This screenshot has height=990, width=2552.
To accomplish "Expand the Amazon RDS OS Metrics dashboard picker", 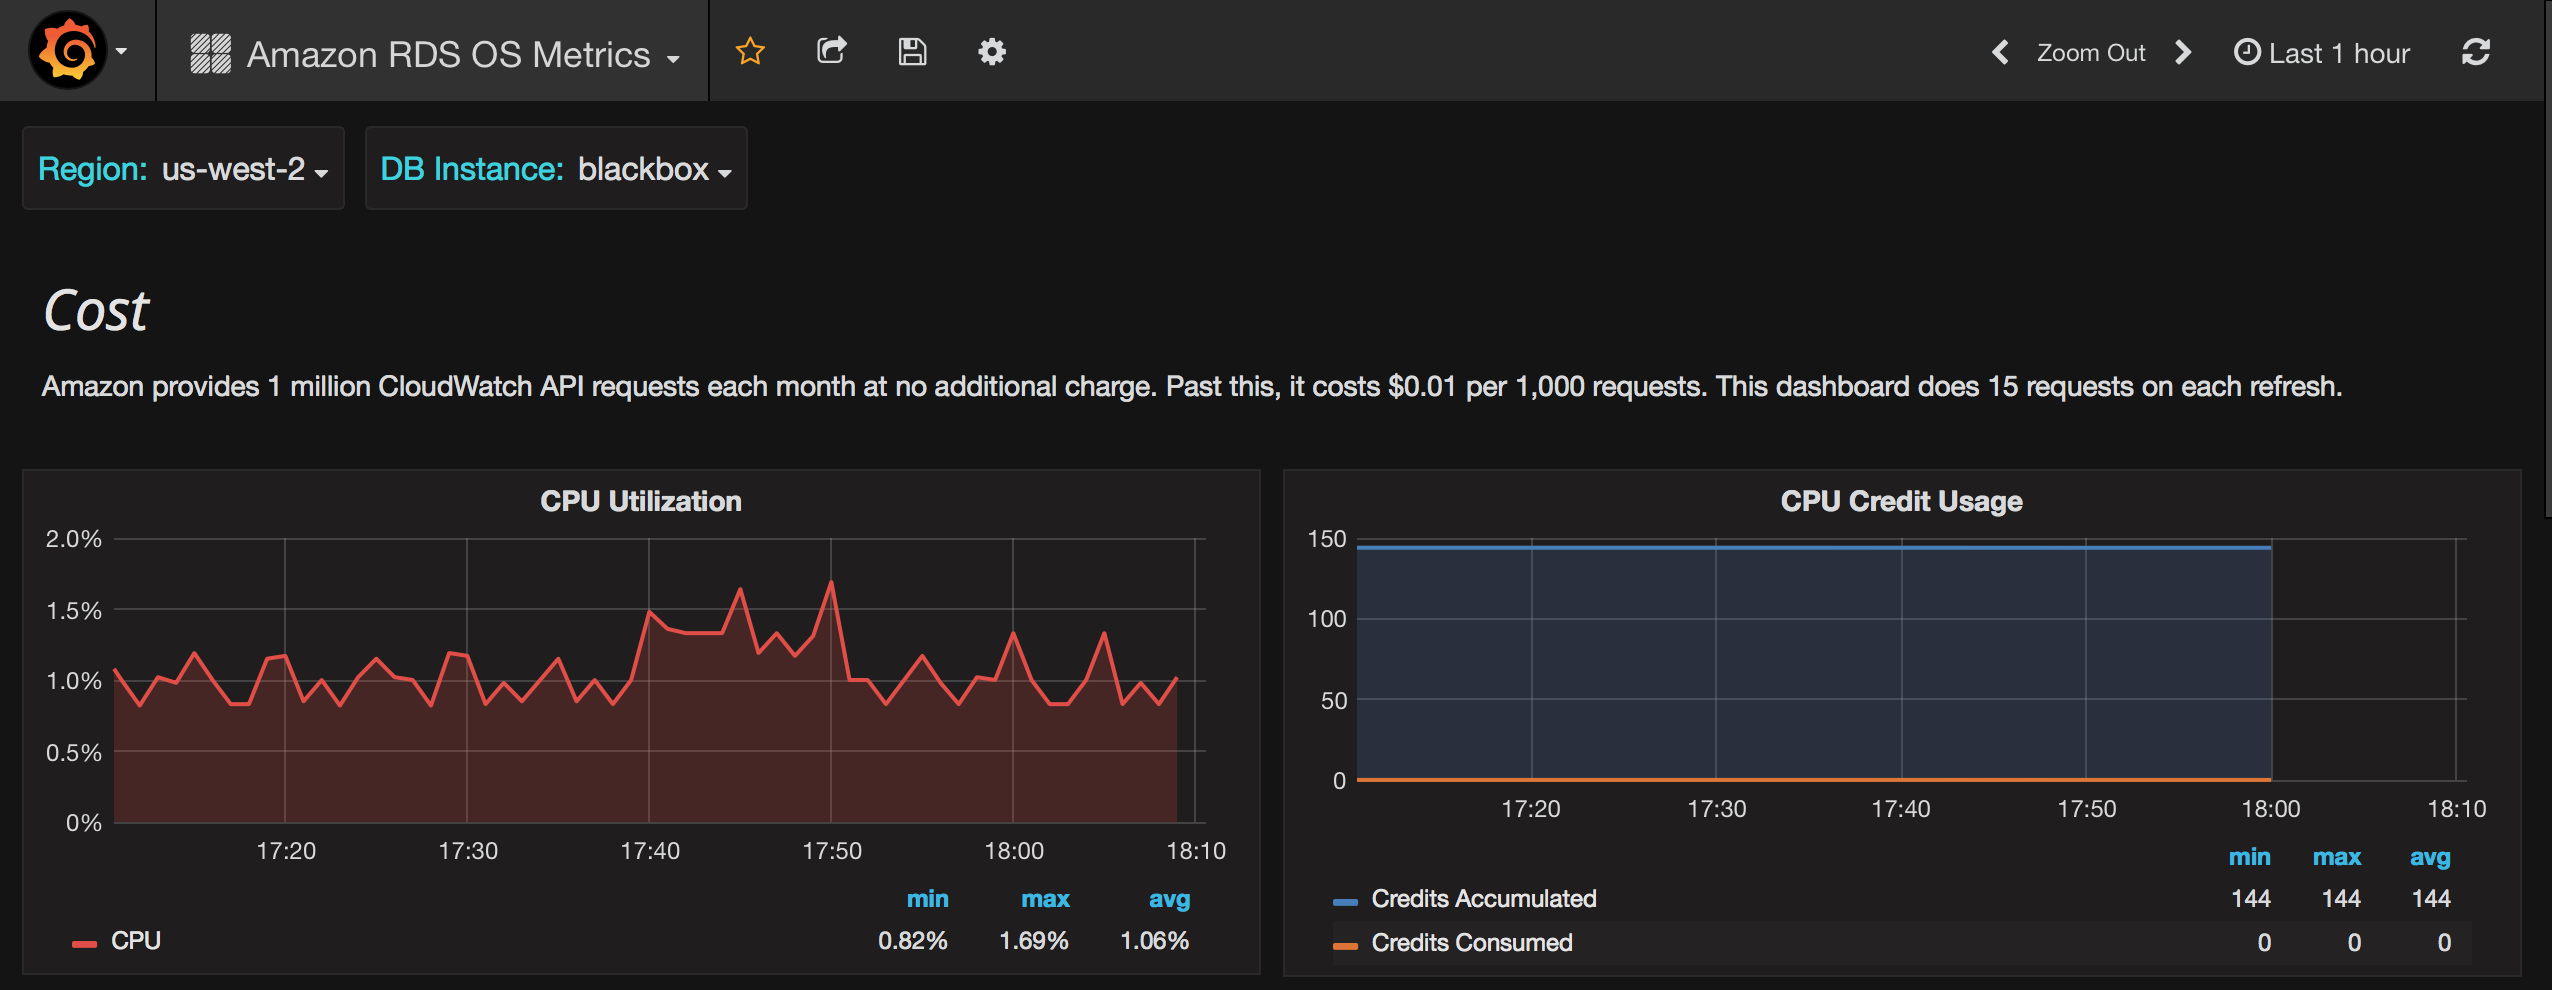I will tap(435, 54).
